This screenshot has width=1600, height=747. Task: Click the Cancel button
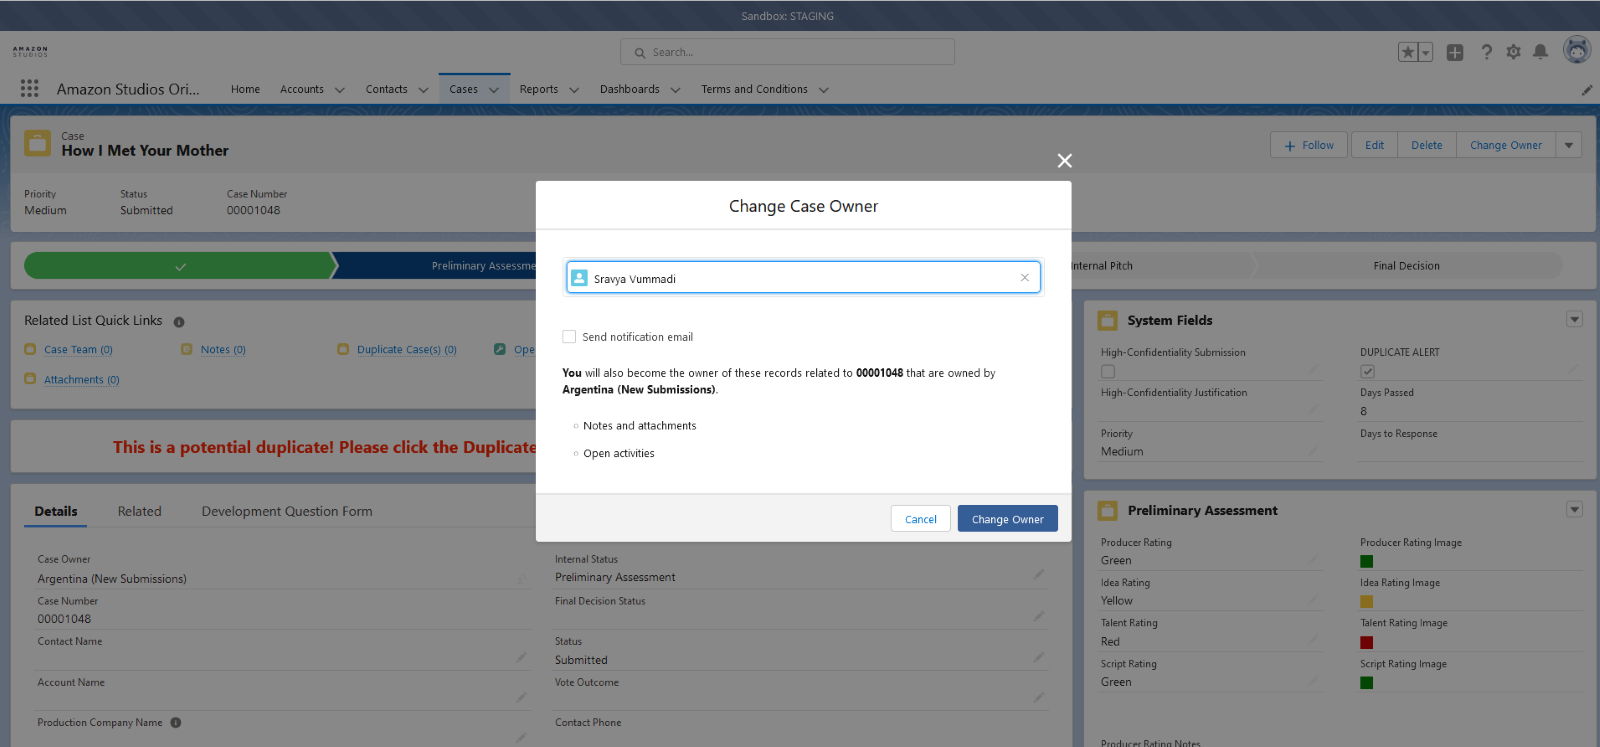click(x=921, y=519)
